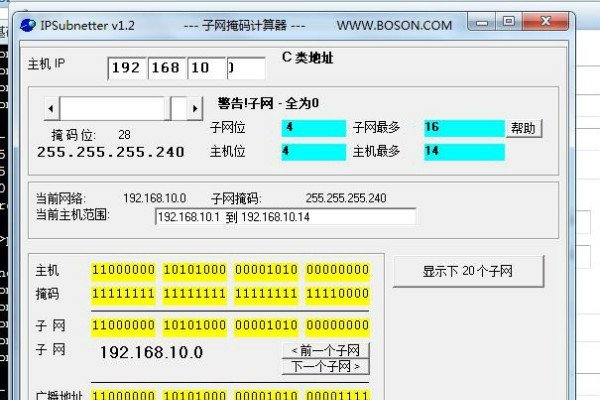Viewport: 600px width, 400px height.
Task: Go to previous subnet via <前一个子网
Action: coord(326,350)
